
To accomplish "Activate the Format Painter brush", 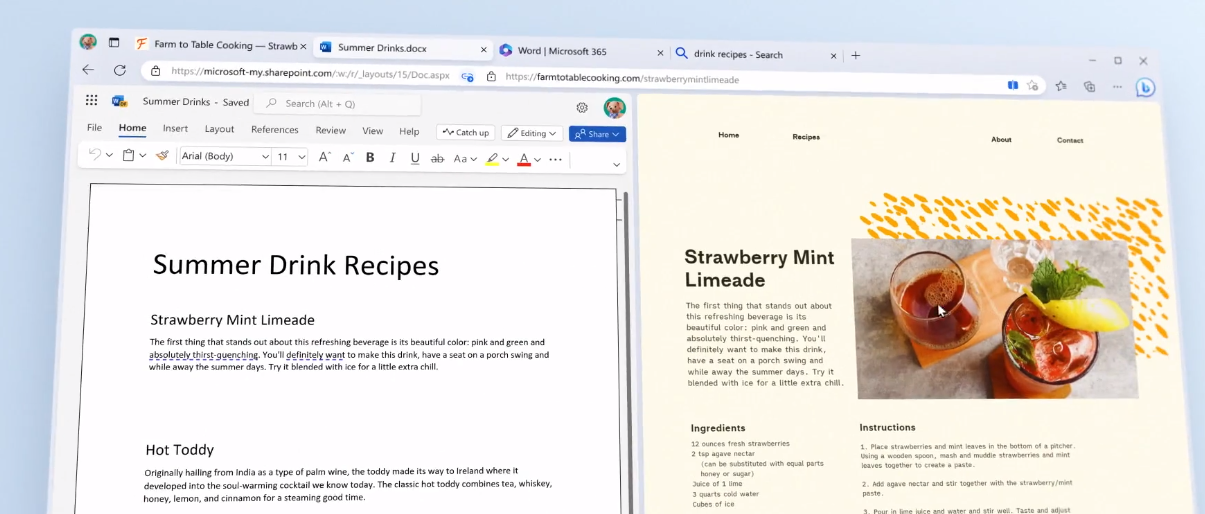I will [162, 156].
